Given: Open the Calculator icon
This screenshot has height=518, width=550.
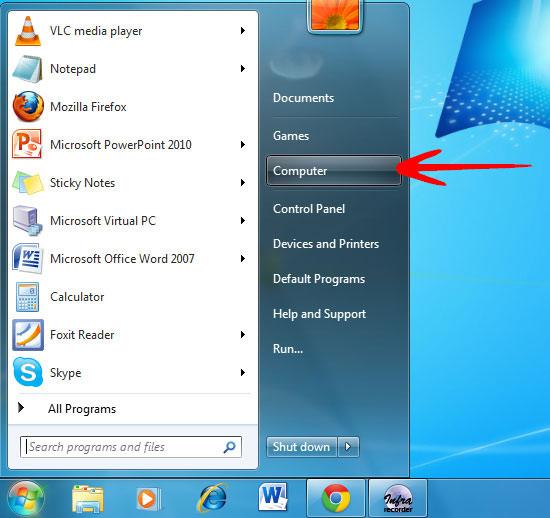Looking at the screenshot, I should click(27, 297).
